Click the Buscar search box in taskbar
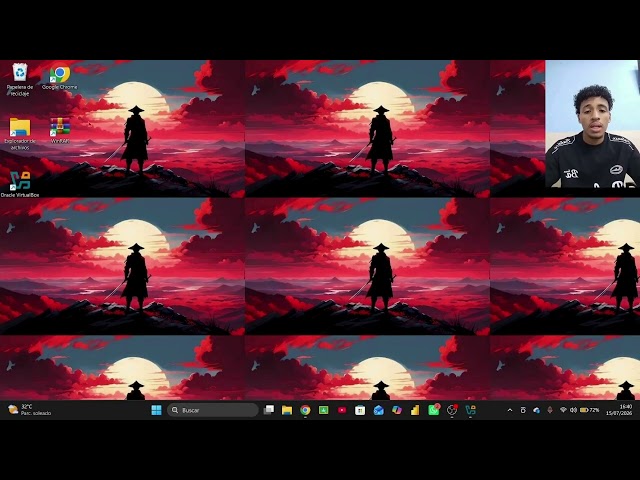Viewport: 640px width, 480px height. click(x=213, y=410)
